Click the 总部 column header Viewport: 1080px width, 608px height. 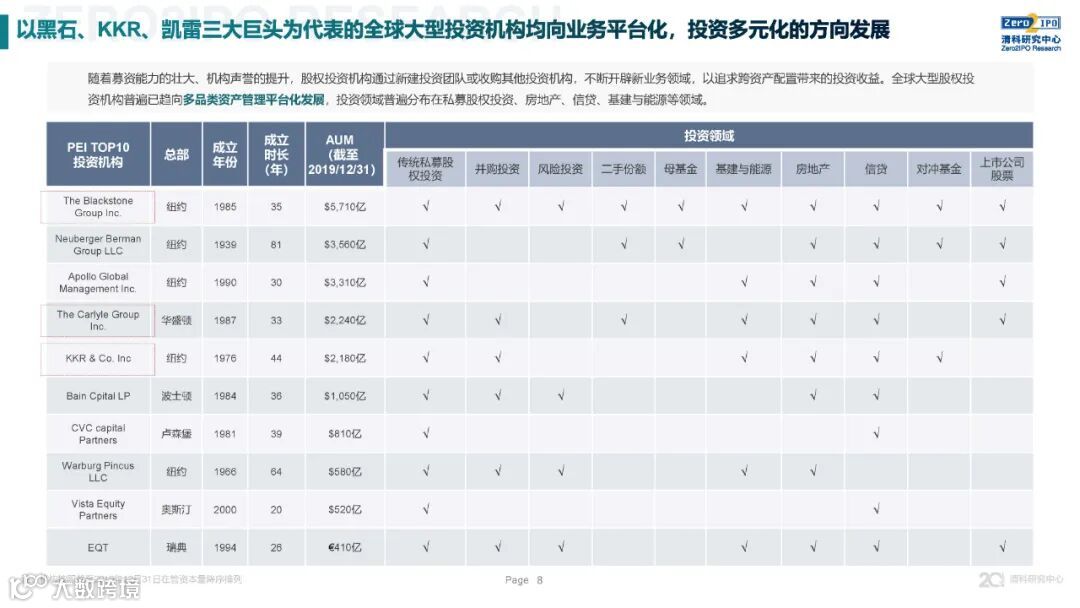(x=176, y=154)
